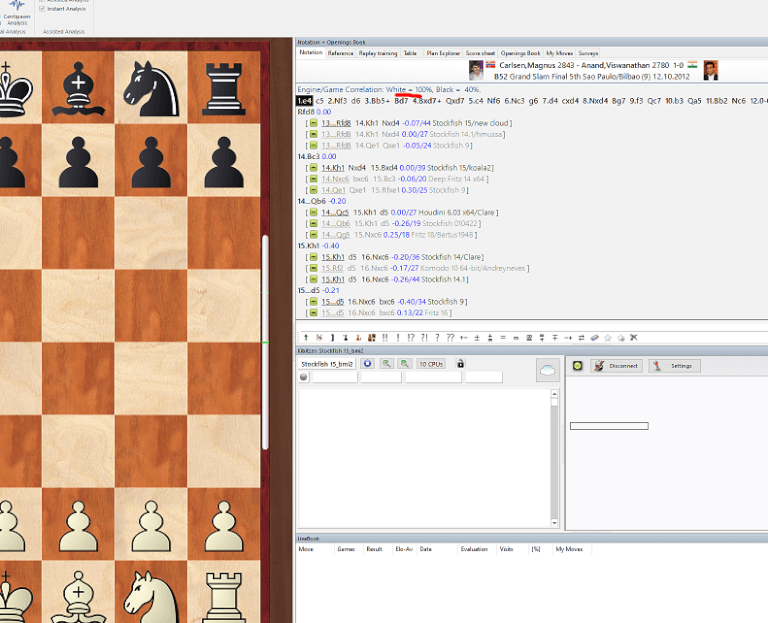768x623 pixels.
Task: Click the scissors cut icon in annotation toolbar
Action: (634, 337)
